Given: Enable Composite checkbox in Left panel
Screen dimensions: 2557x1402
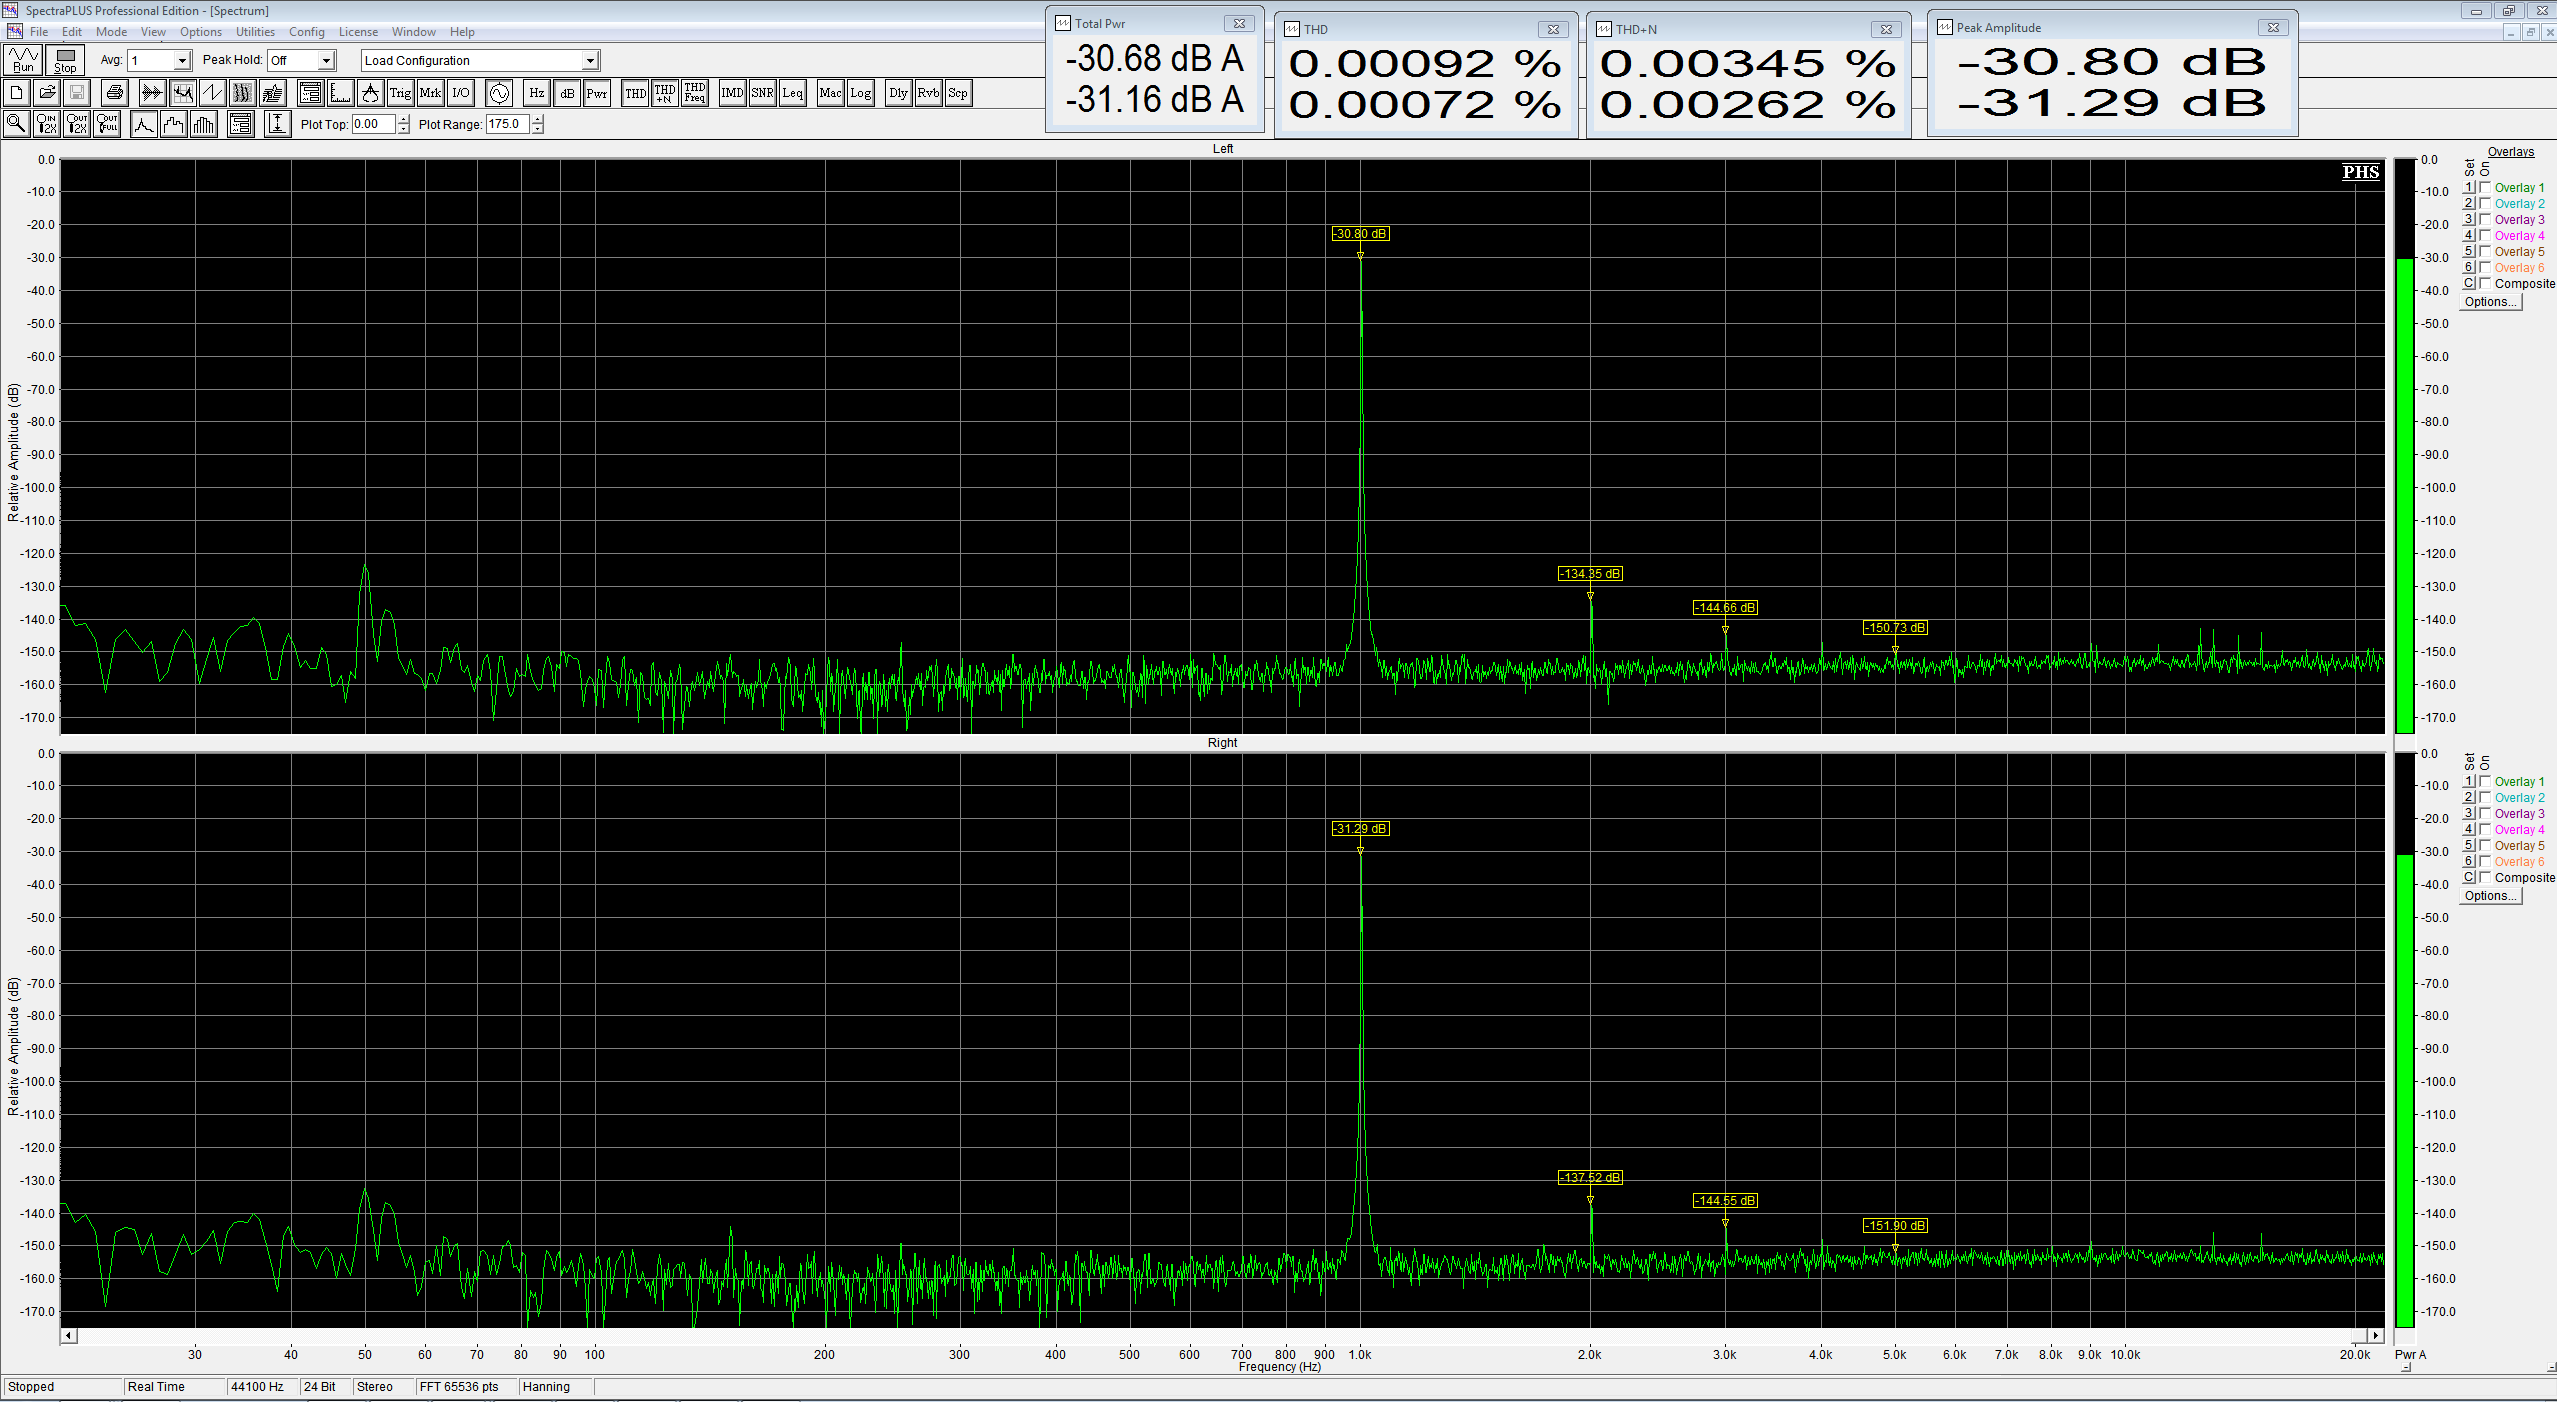Looking at the screenshot, I should point(2485,283).
